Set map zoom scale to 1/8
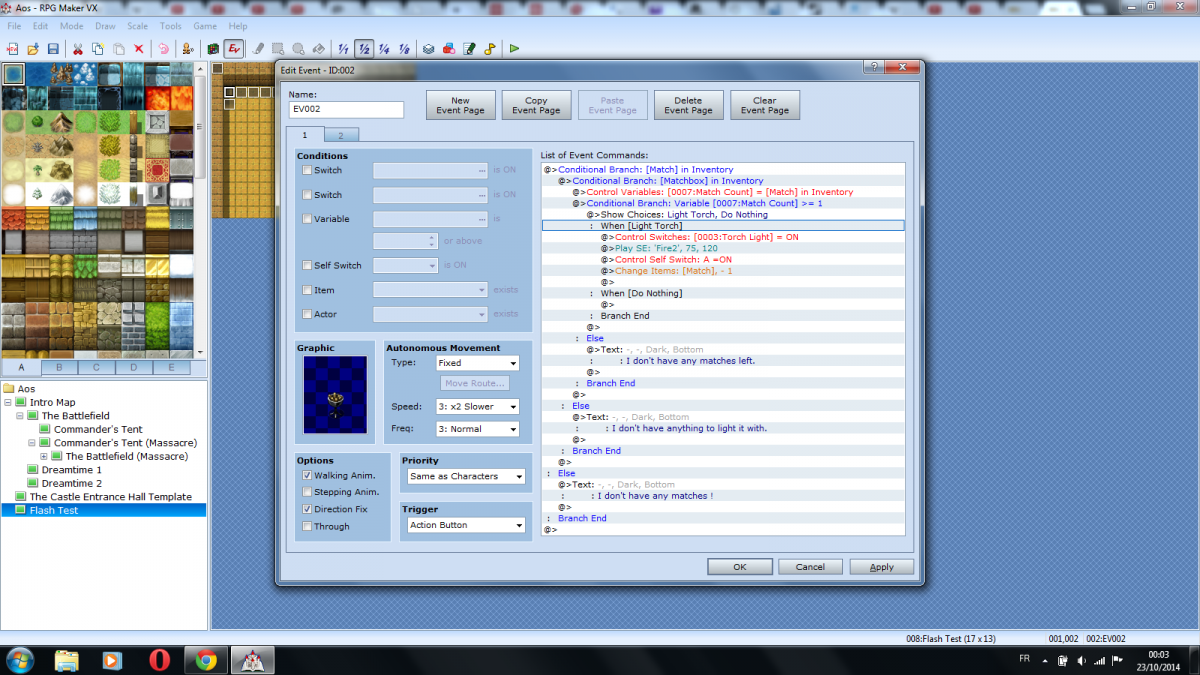Viewport: 1200px width, 675px height. coord(404,48)
